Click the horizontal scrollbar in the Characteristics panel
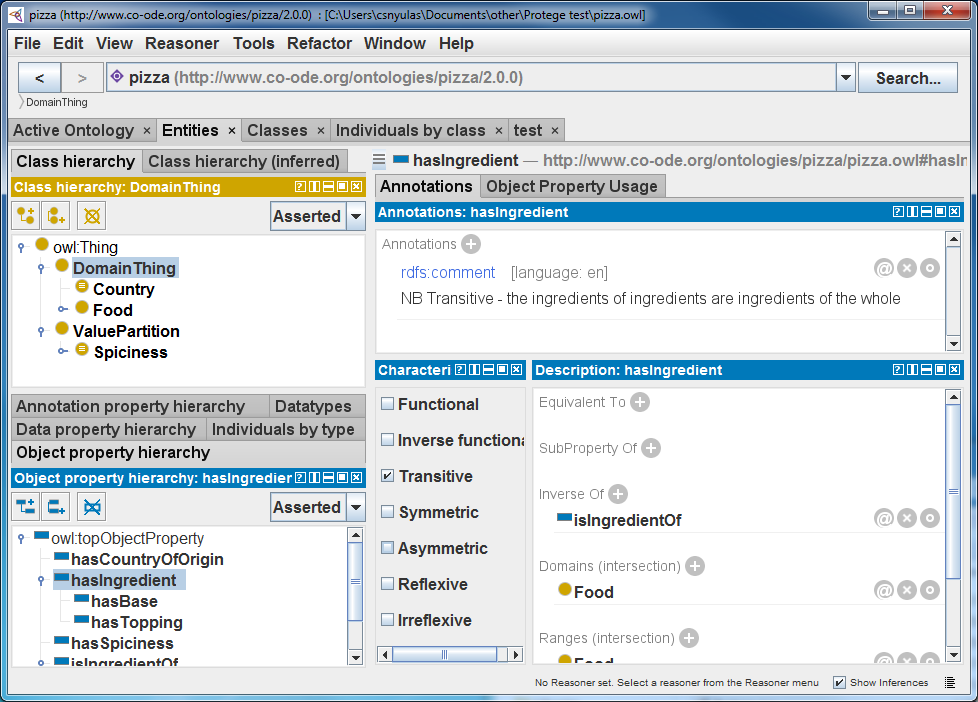 click(x=443, y=653)
